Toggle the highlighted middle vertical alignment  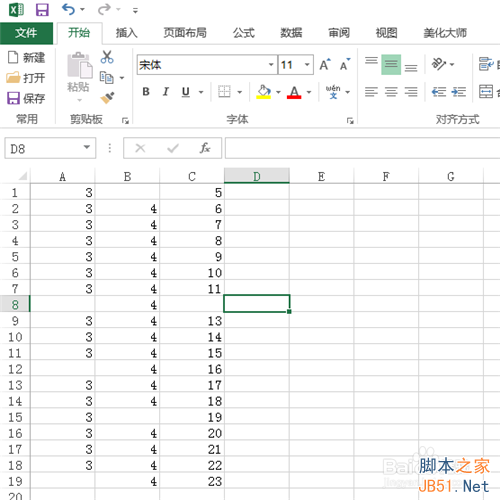coord(391,64)
